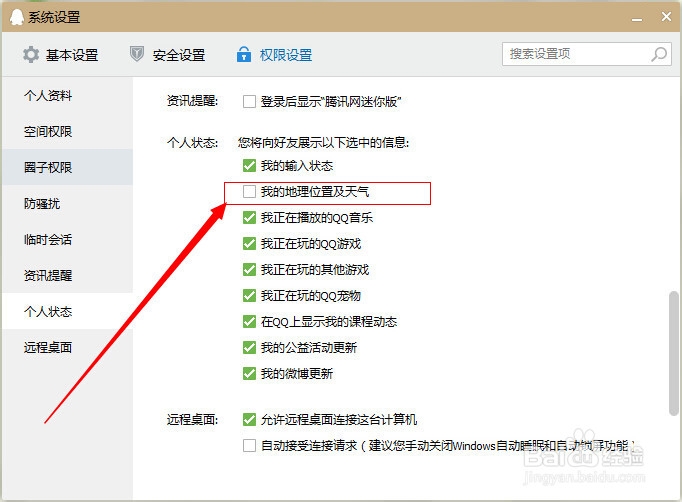The height and width of the screenshot is (502, 682).
Task: Click the gear icon for 基本设置
Action: 31,55
